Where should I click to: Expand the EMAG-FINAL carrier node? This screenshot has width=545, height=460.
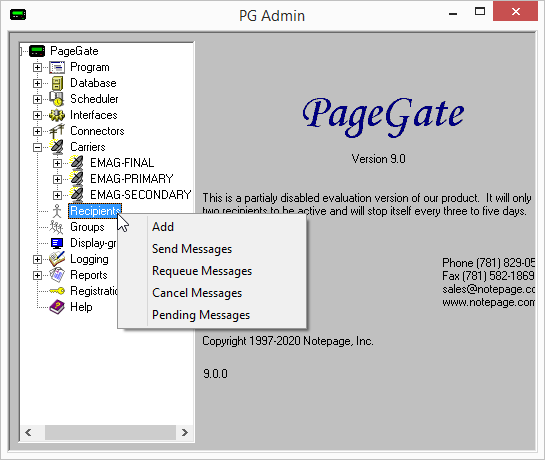(x=57, y=163)
